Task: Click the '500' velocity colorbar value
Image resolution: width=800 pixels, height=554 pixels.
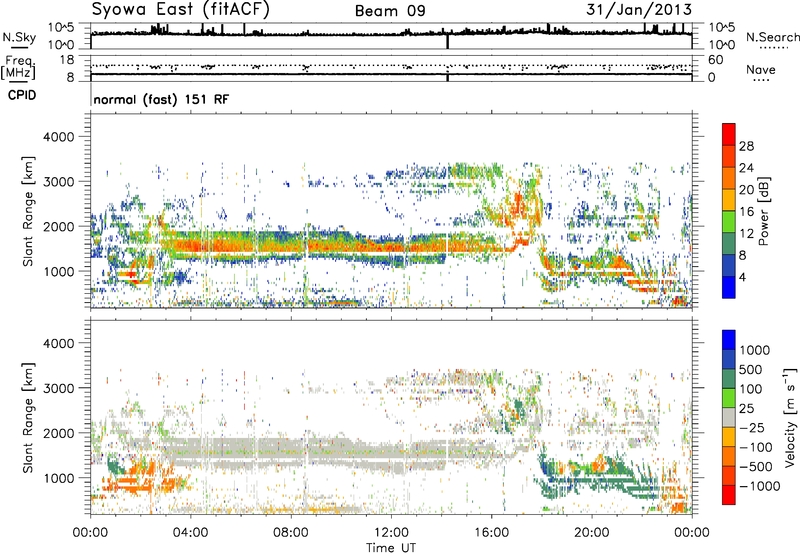Action: pyautogui.click(x=751, y=369)
